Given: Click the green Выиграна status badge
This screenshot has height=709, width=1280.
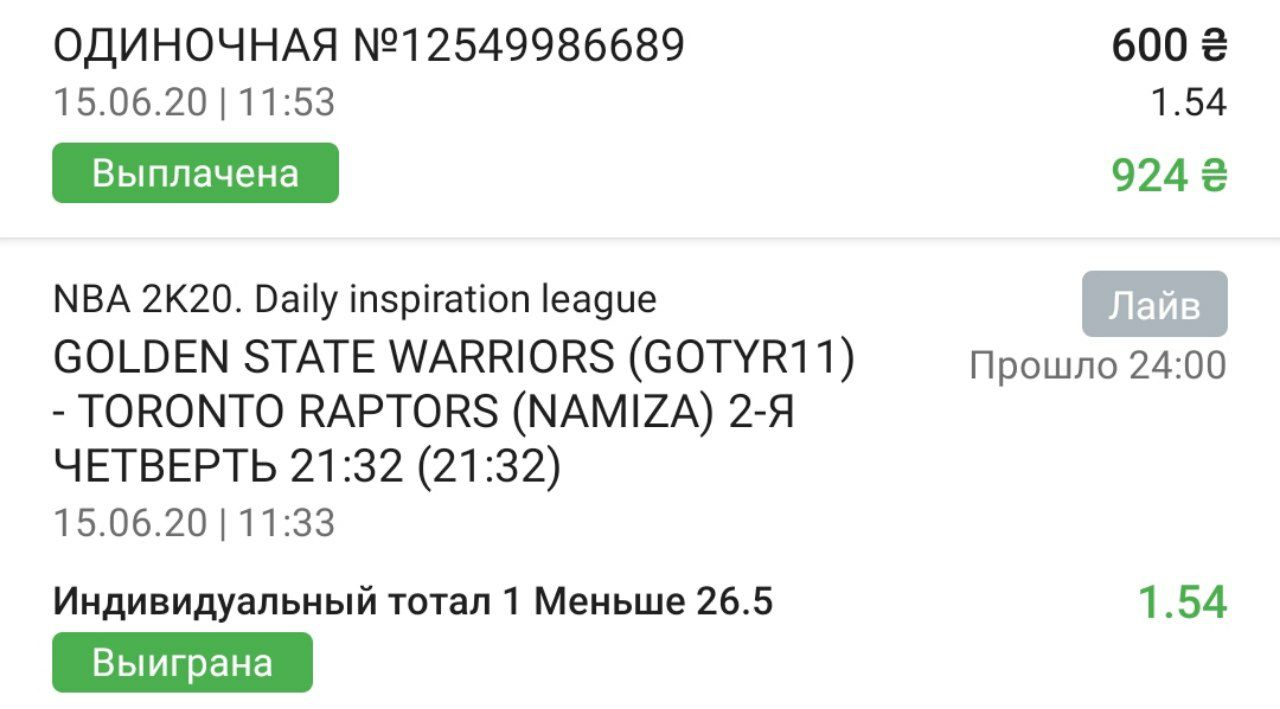Looking at the screenshot, I should 182,662.
